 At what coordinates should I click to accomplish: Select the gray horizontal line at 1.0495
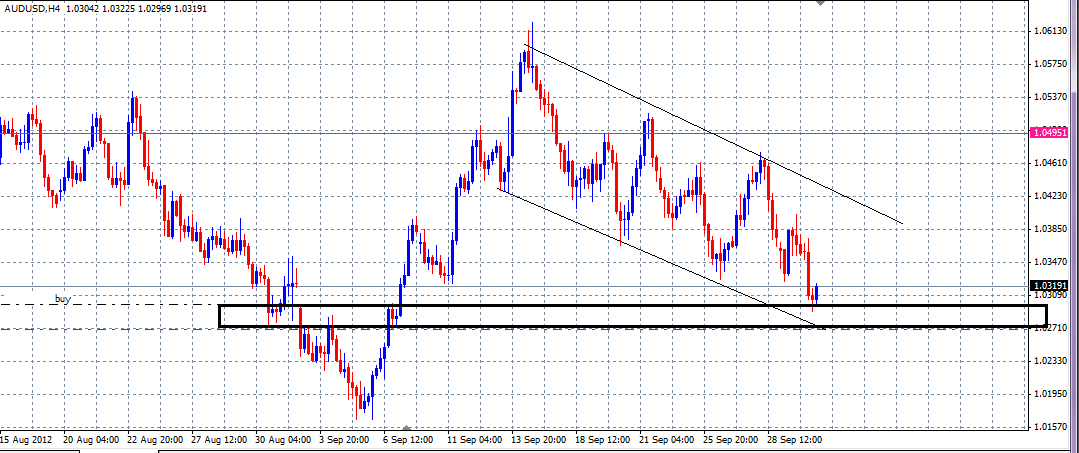tap(300, 132)
